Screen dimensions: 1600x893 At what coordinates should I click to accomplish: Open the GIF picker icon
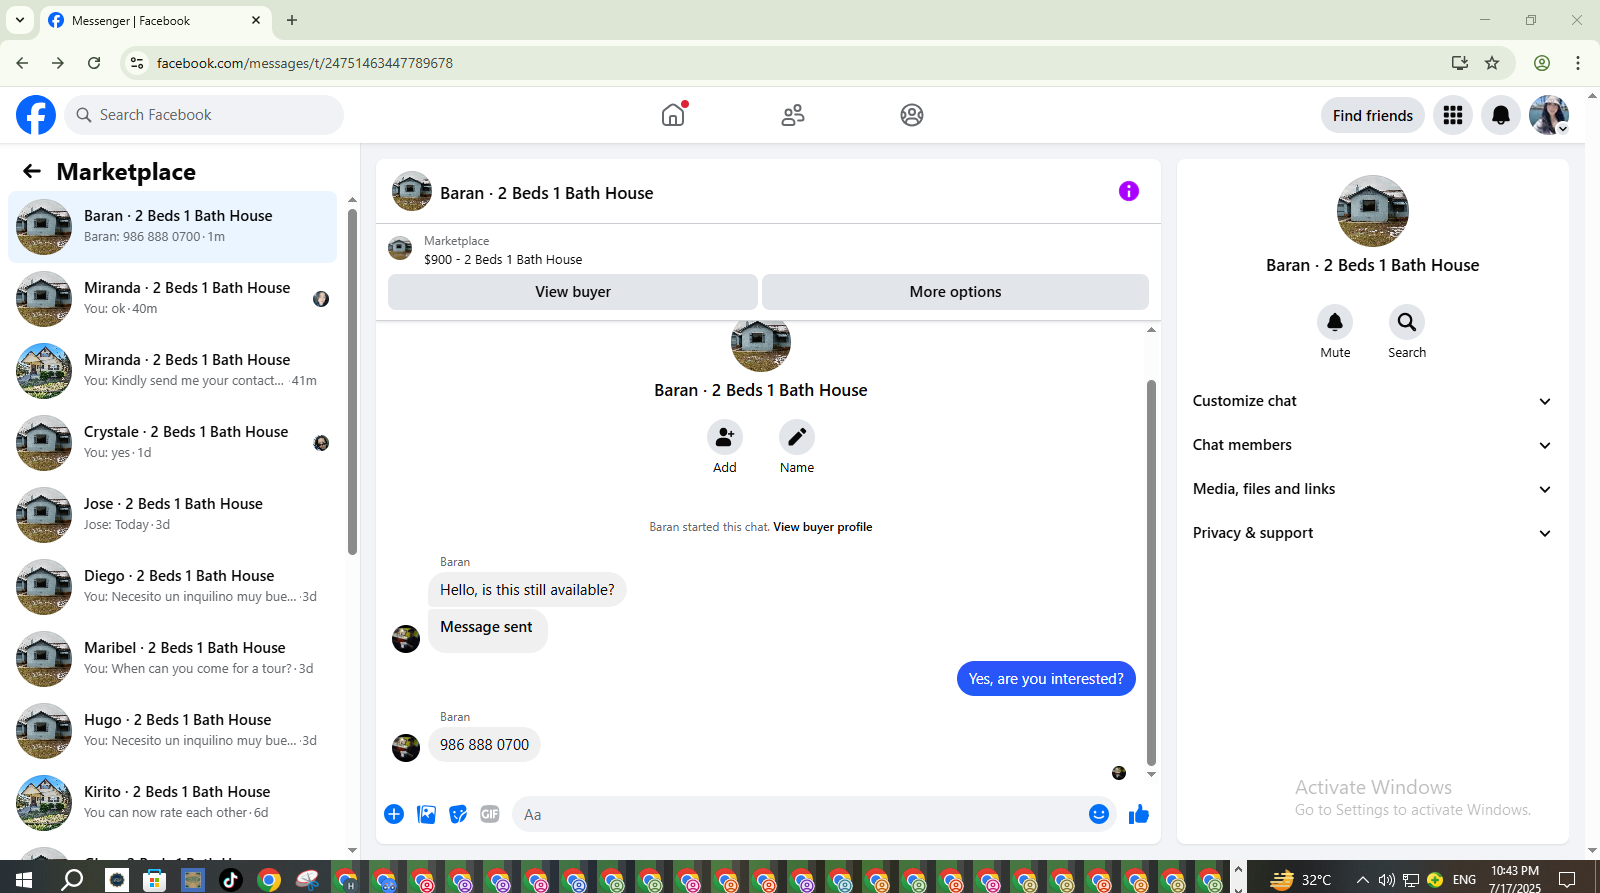(490, 814)
